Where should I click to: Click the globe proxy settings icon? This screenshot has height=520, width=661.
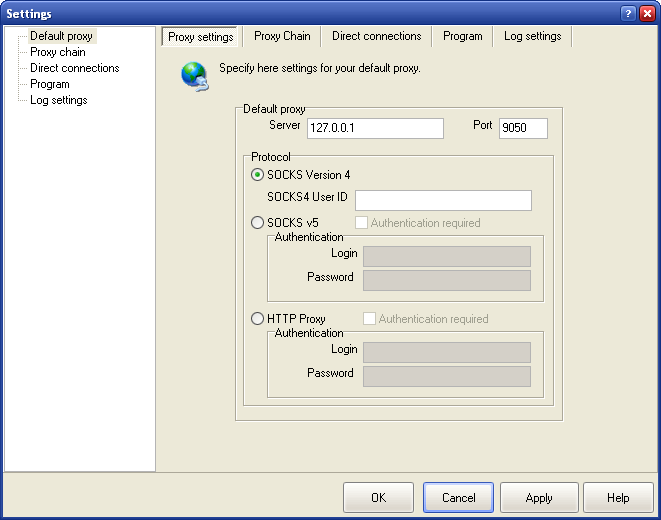(193, 76)
